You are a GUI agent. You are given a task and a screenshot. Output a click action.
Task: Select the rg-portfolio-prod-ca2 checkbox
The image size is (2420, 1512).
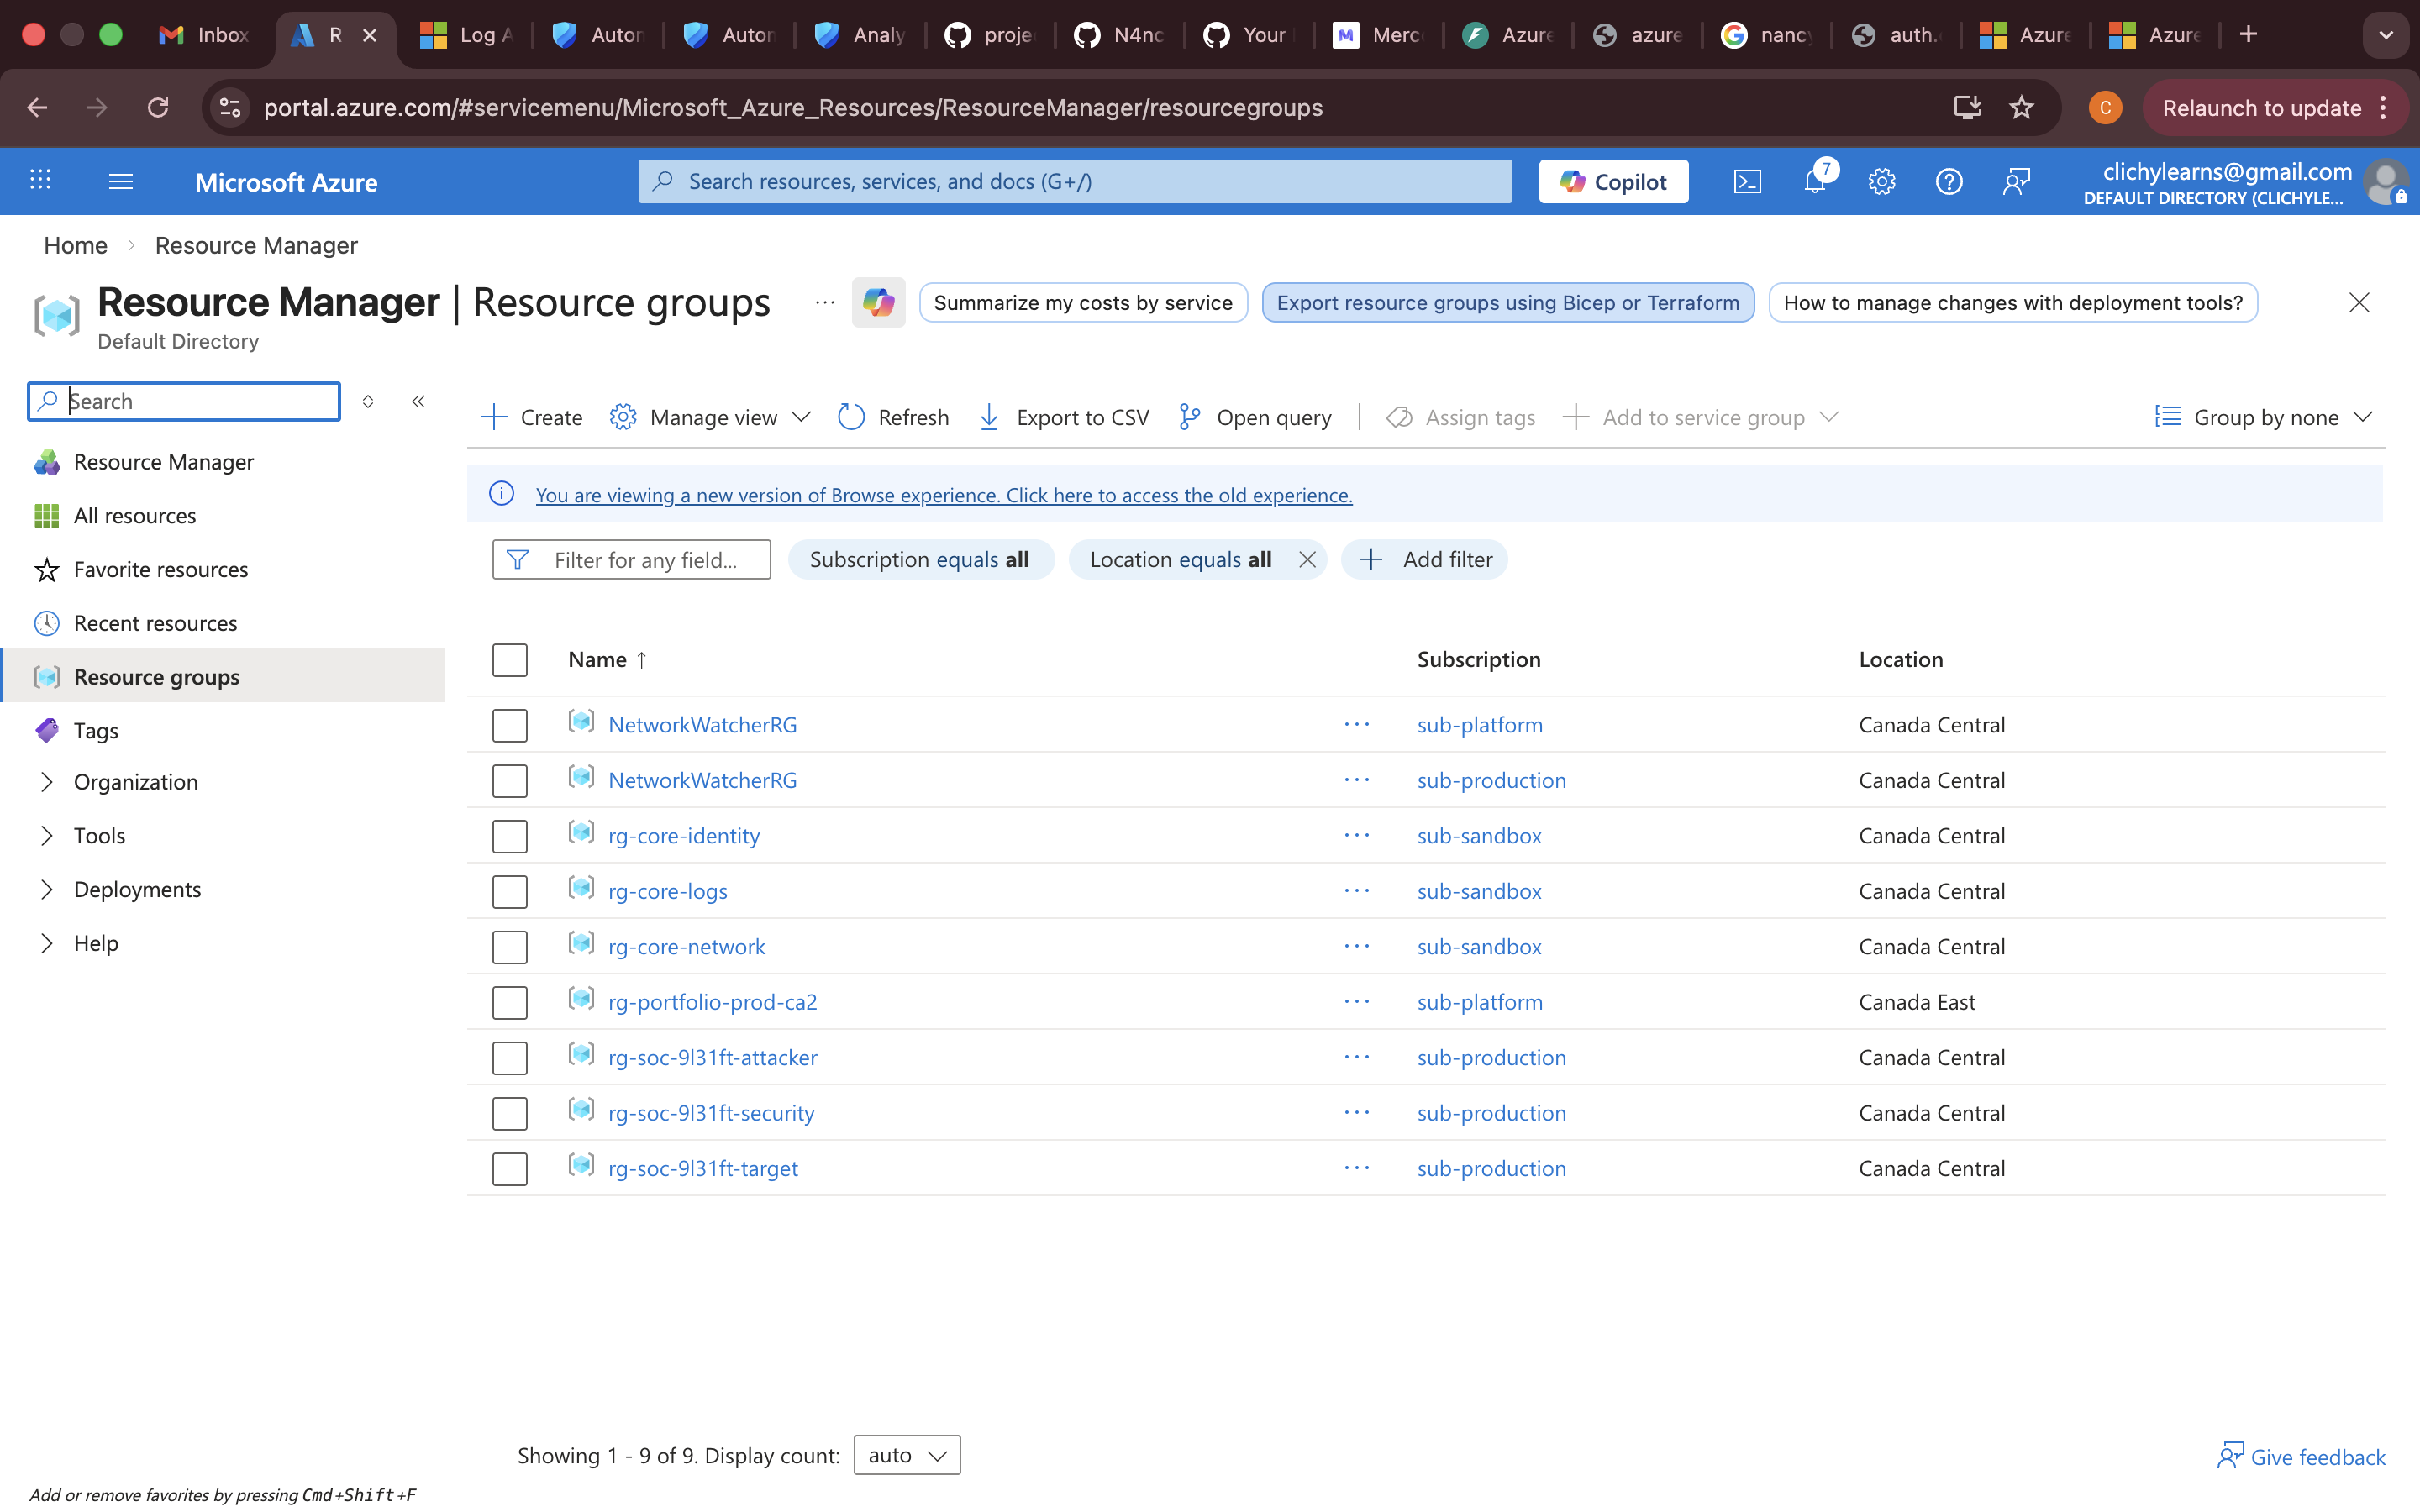[x=509, y=1002]
